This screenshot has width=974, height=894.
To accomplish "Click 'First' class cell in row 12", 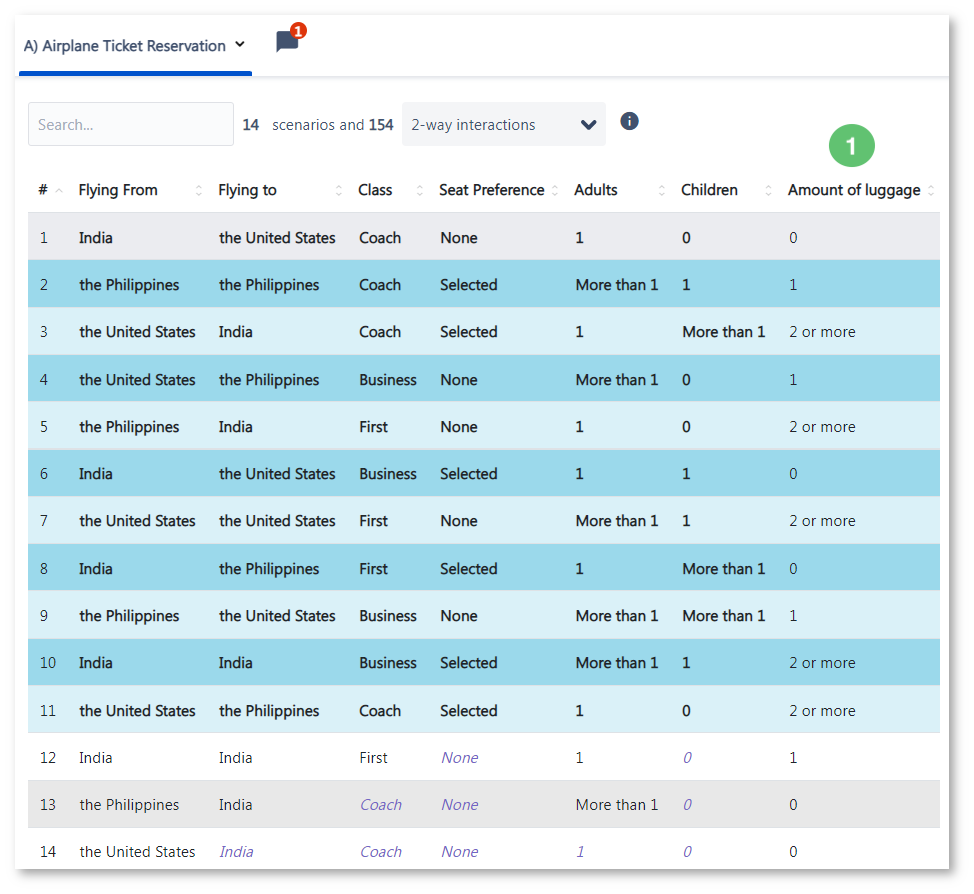I will pyautogui.click(x=373, y=758).
